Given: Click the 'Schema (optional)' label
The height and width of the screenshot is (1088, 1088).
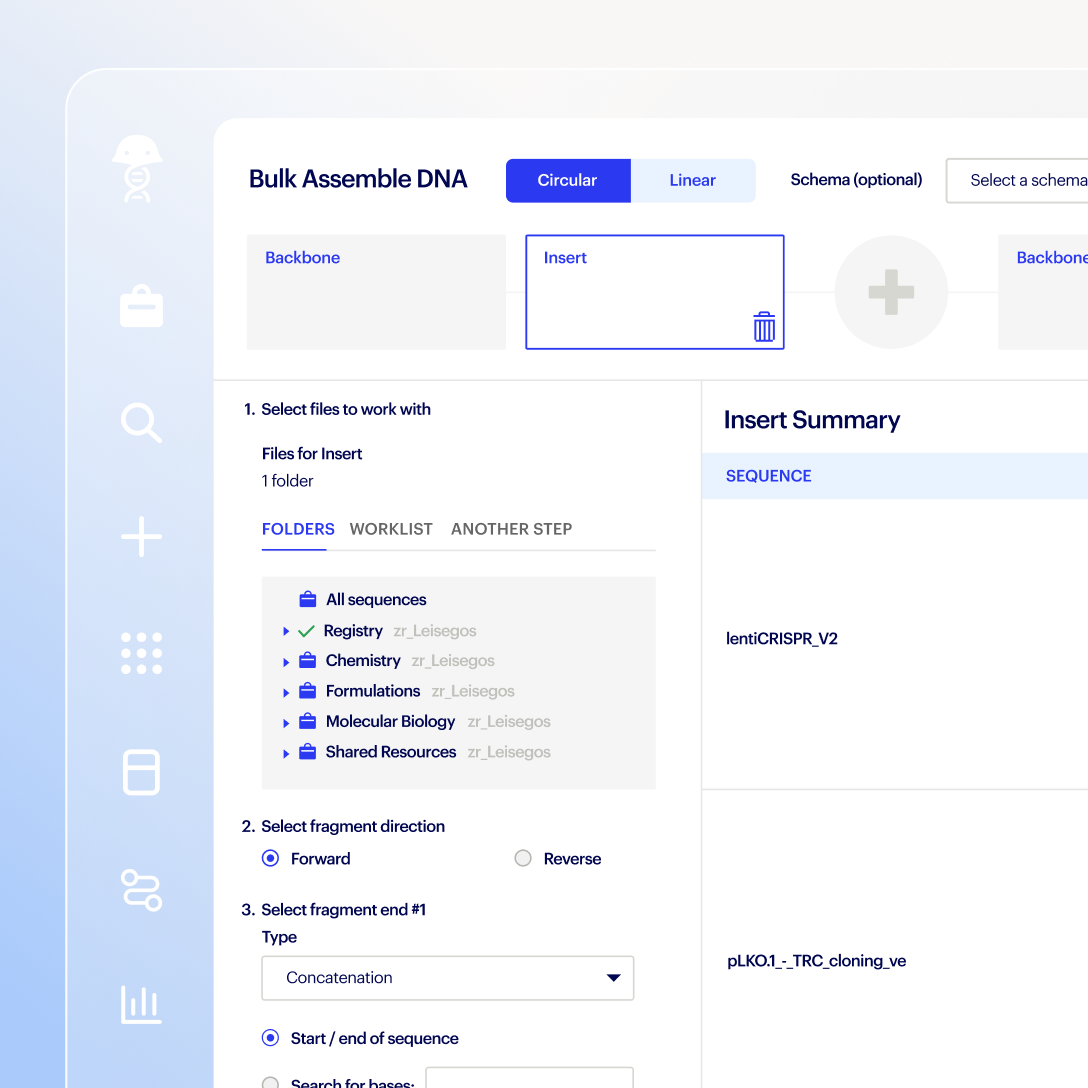Looking at the screenshot, I should pos(856,180).
